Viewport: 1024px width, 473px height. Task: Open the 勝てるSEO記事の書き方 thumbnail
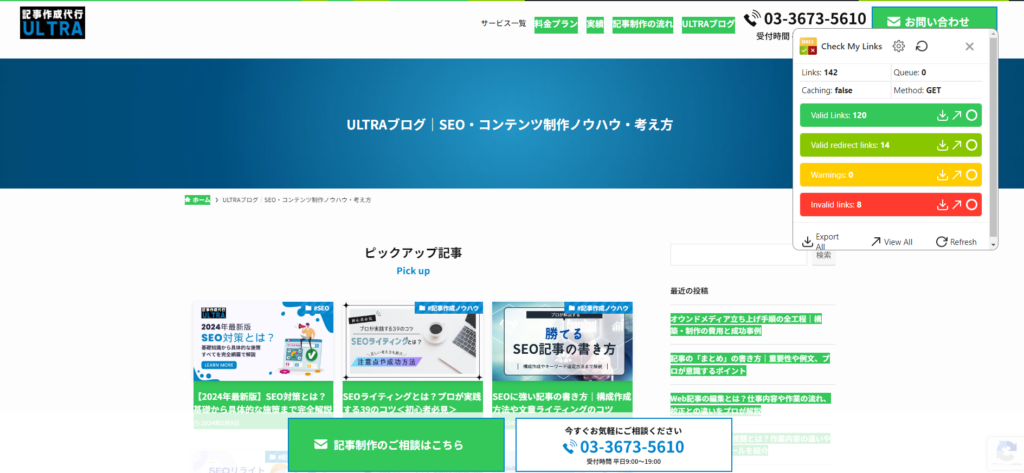[562, 341]
